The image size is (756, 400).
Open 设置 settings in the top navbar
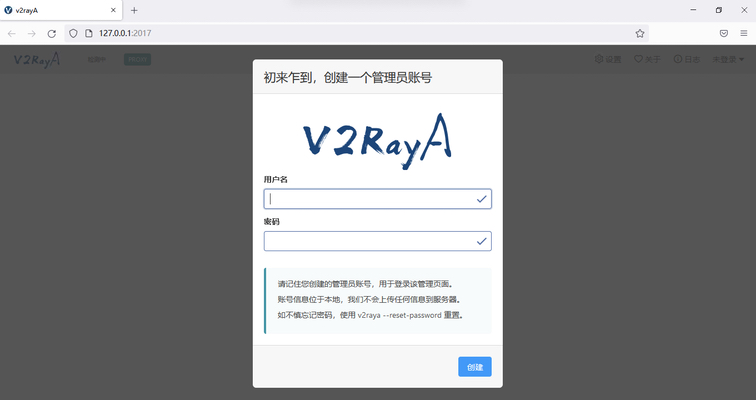click(x=608, y=59)
